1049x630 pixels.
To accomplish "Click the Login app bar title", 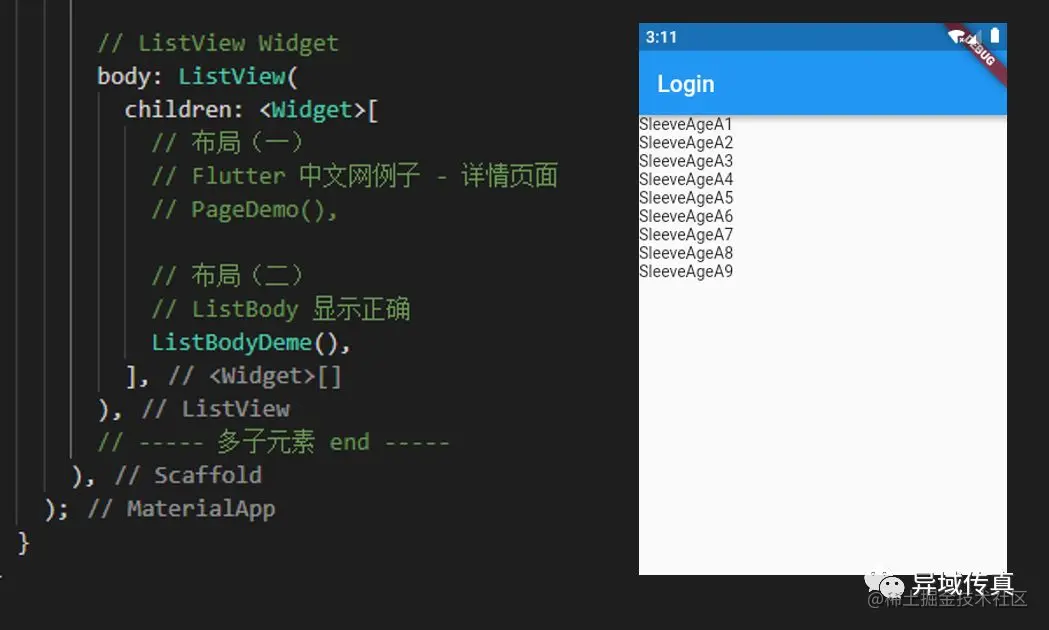I will point(686,84).
